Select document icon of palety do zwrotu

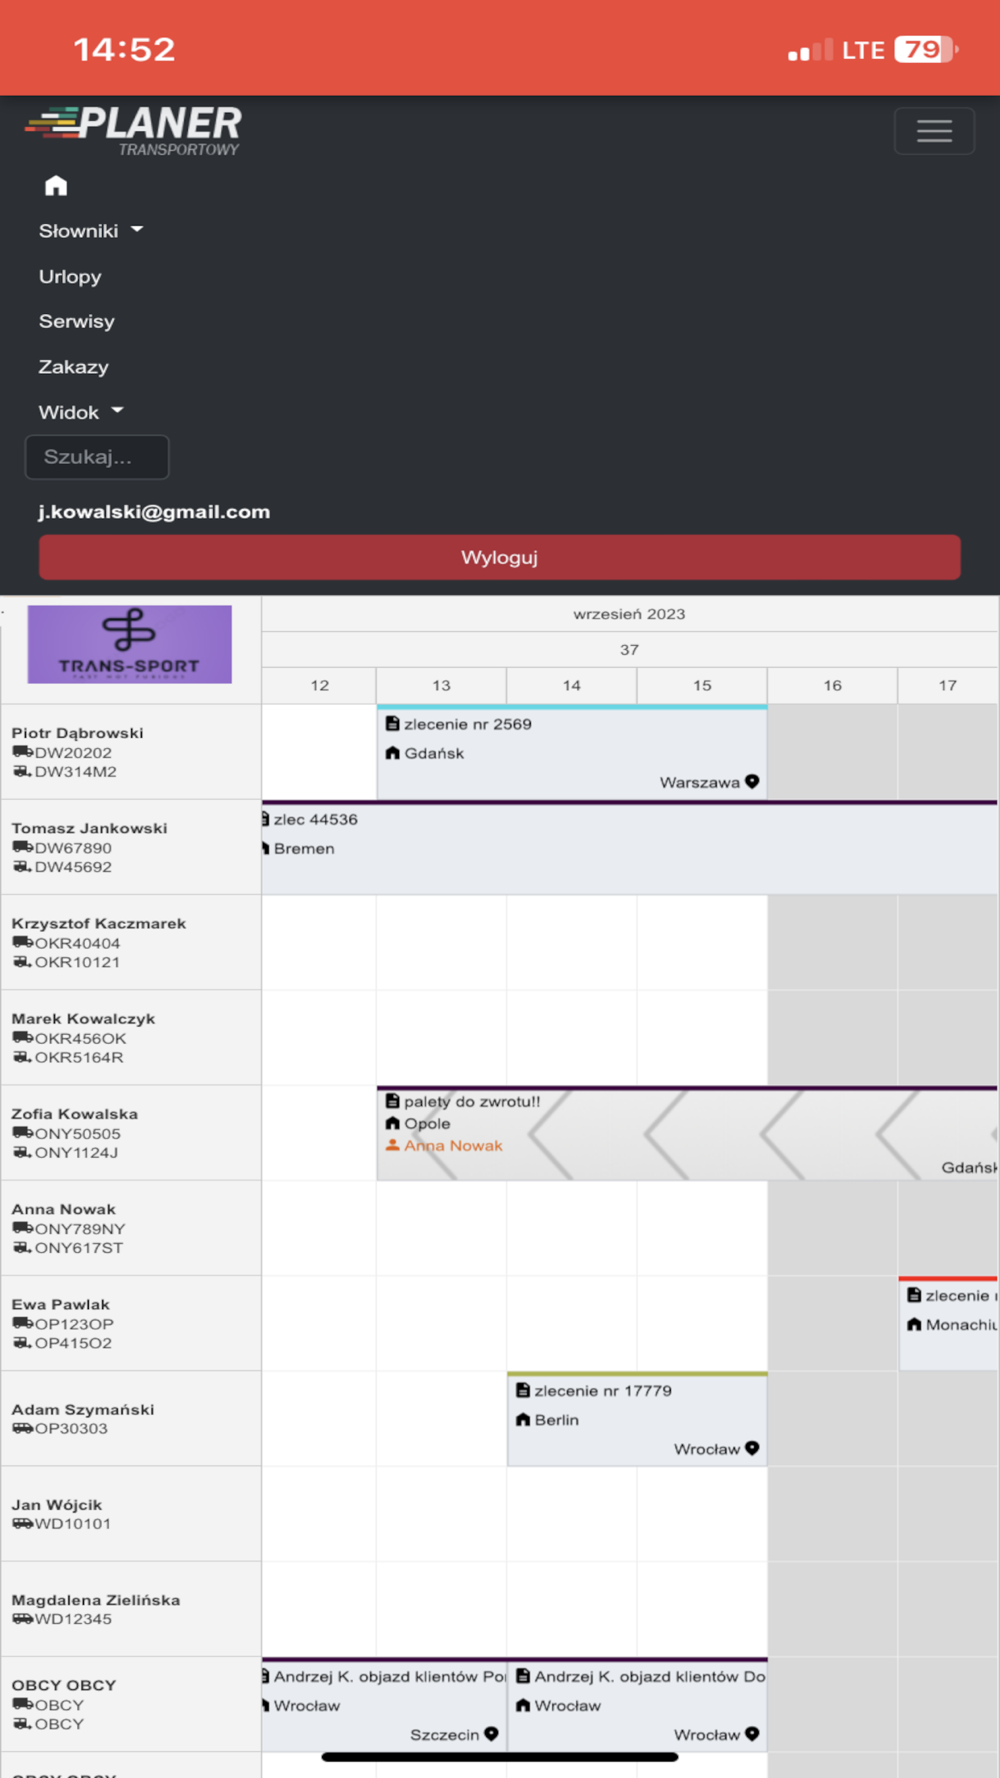coord(392,1101)
